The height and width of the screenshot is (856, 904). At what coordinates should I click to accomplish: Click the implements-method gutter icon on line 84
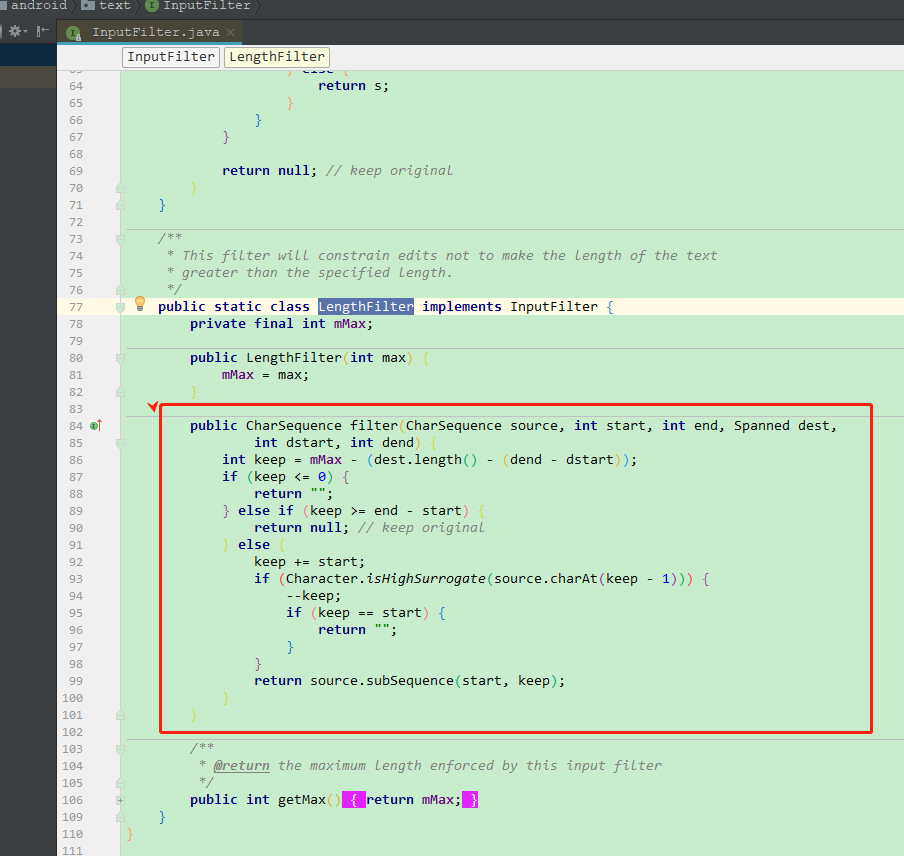96,426
